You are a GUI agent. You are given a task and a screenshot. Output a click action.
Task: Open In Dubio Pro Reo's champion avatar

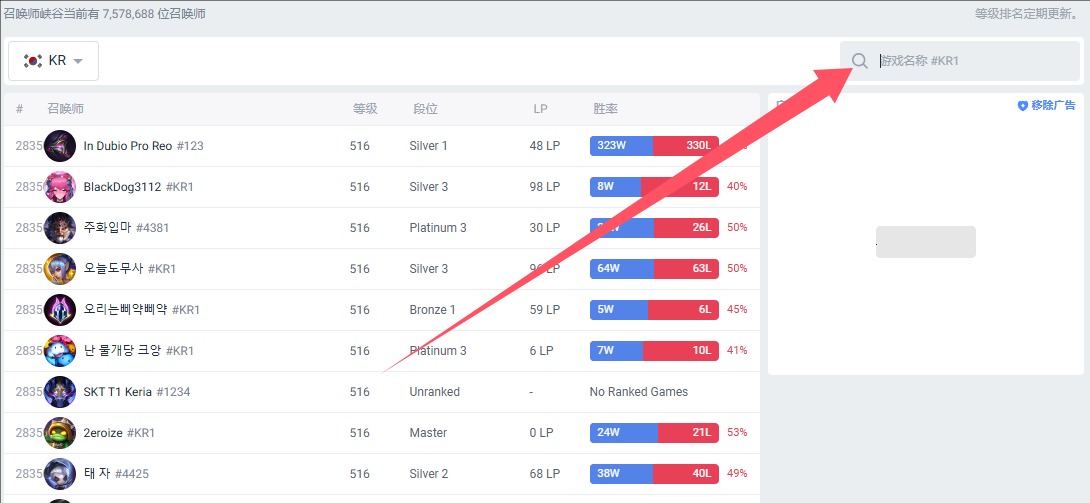pyautogui.click(x=60, y=146)
